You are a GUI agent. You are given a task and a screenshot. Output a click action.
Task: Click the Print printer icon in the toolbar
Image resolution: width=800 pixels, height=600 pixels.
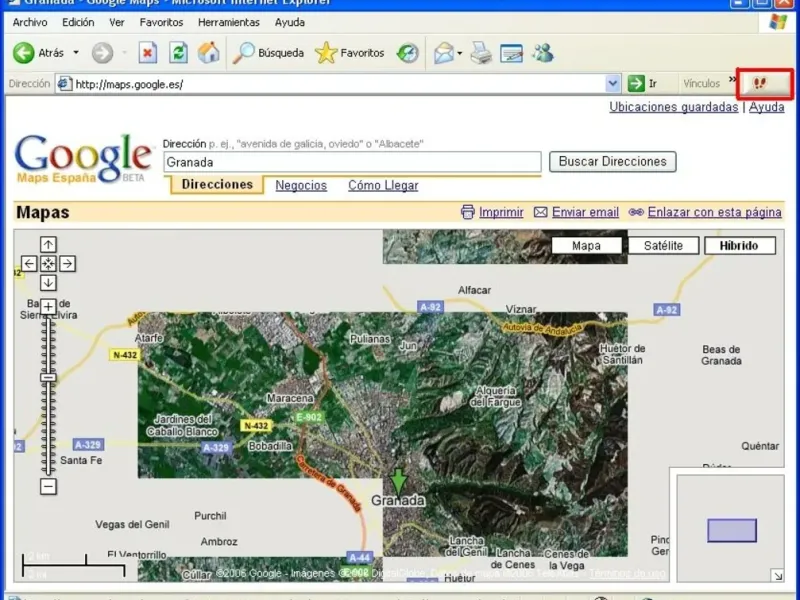[481, 53]
